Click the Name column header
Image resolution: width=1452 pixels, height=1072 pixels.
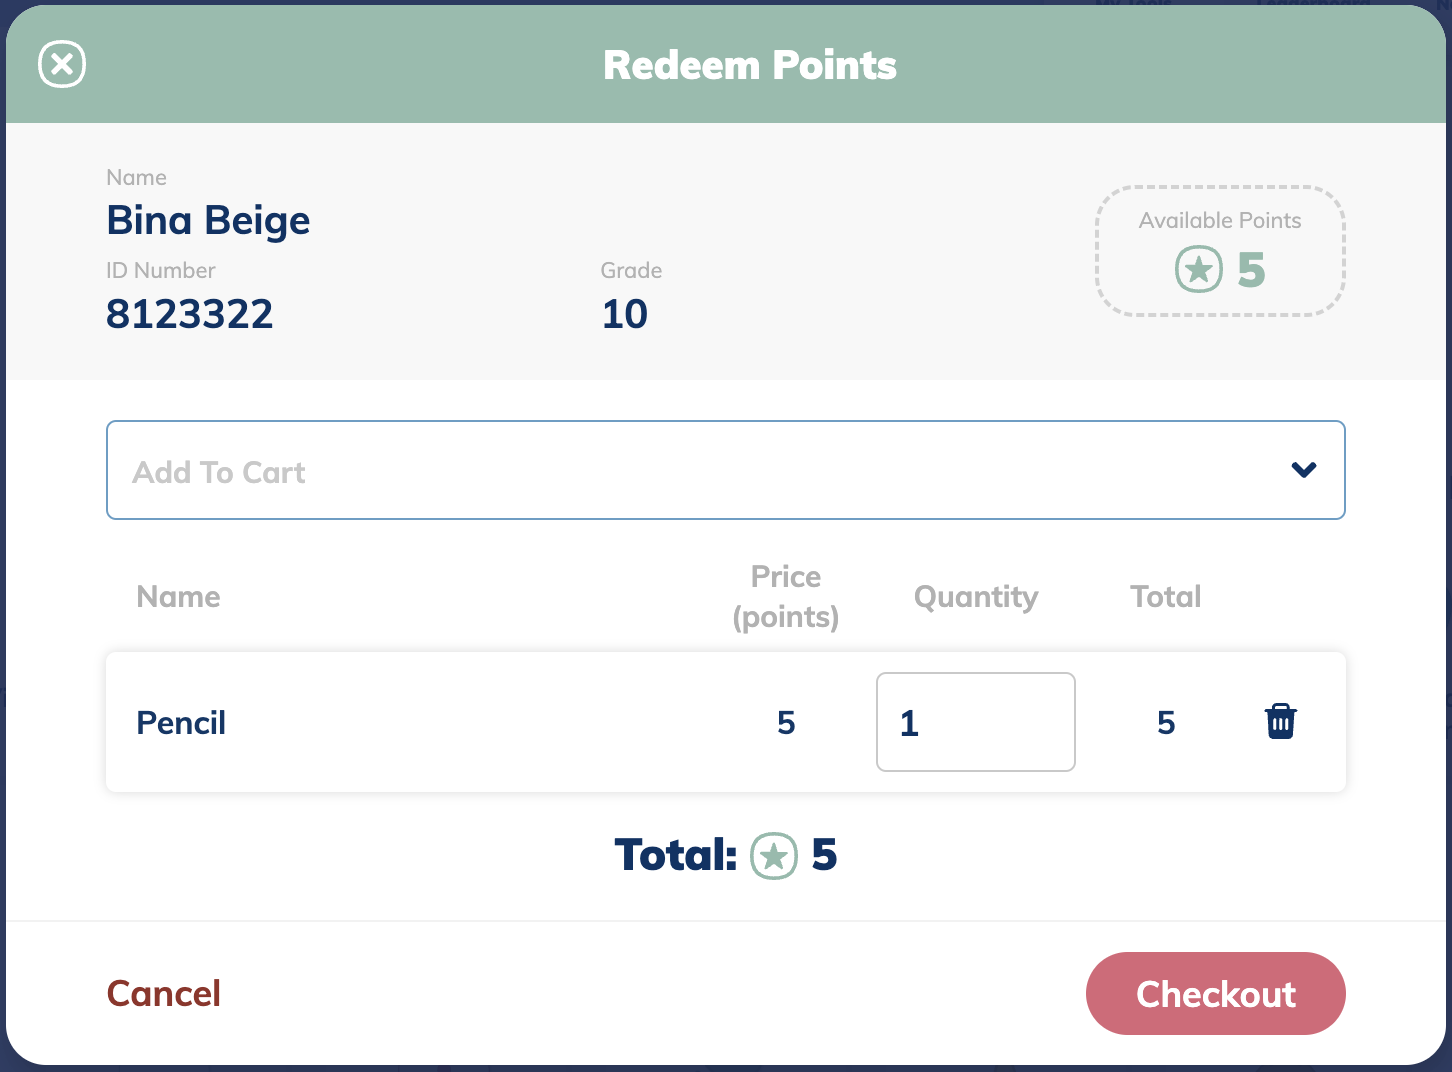point(178,596)
